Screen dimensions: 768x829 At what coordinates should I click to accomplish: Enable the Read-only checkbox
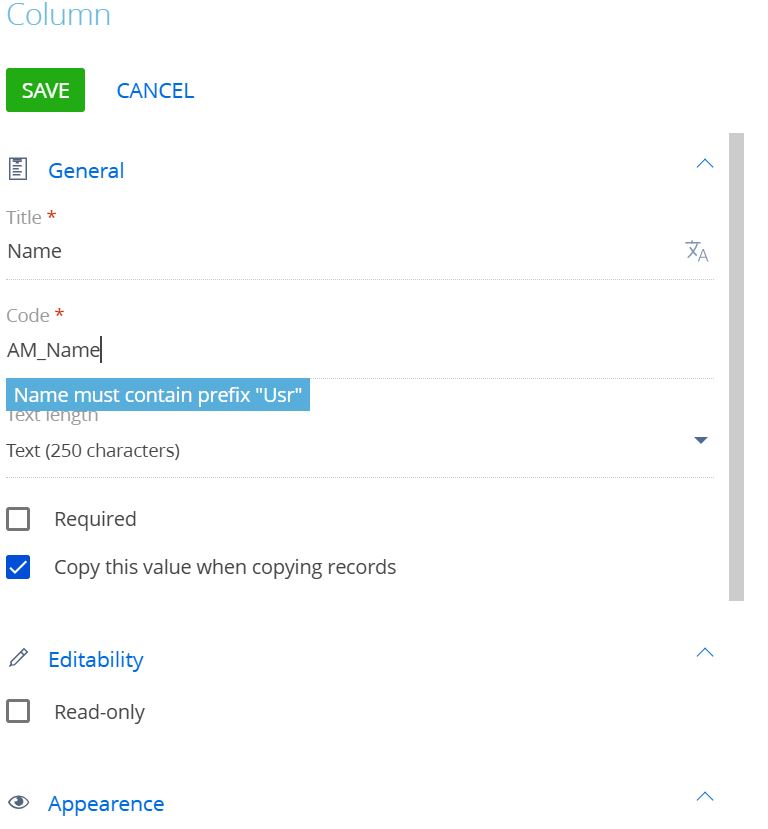[x=18, y=711]
